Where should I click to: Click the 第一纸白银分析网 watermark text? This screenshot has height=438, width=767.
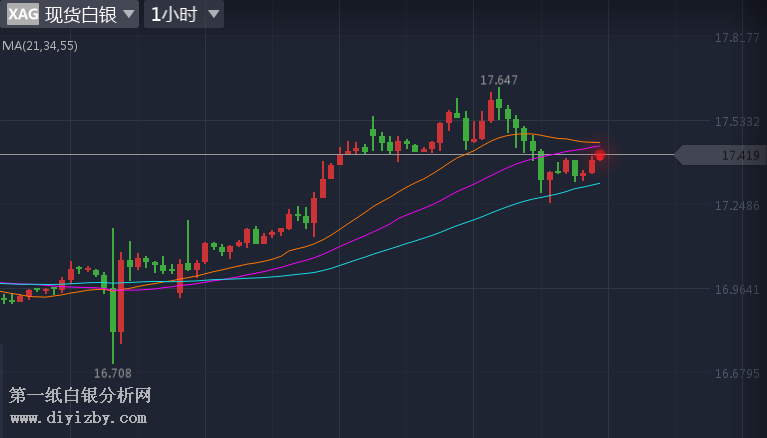point(80,396)
